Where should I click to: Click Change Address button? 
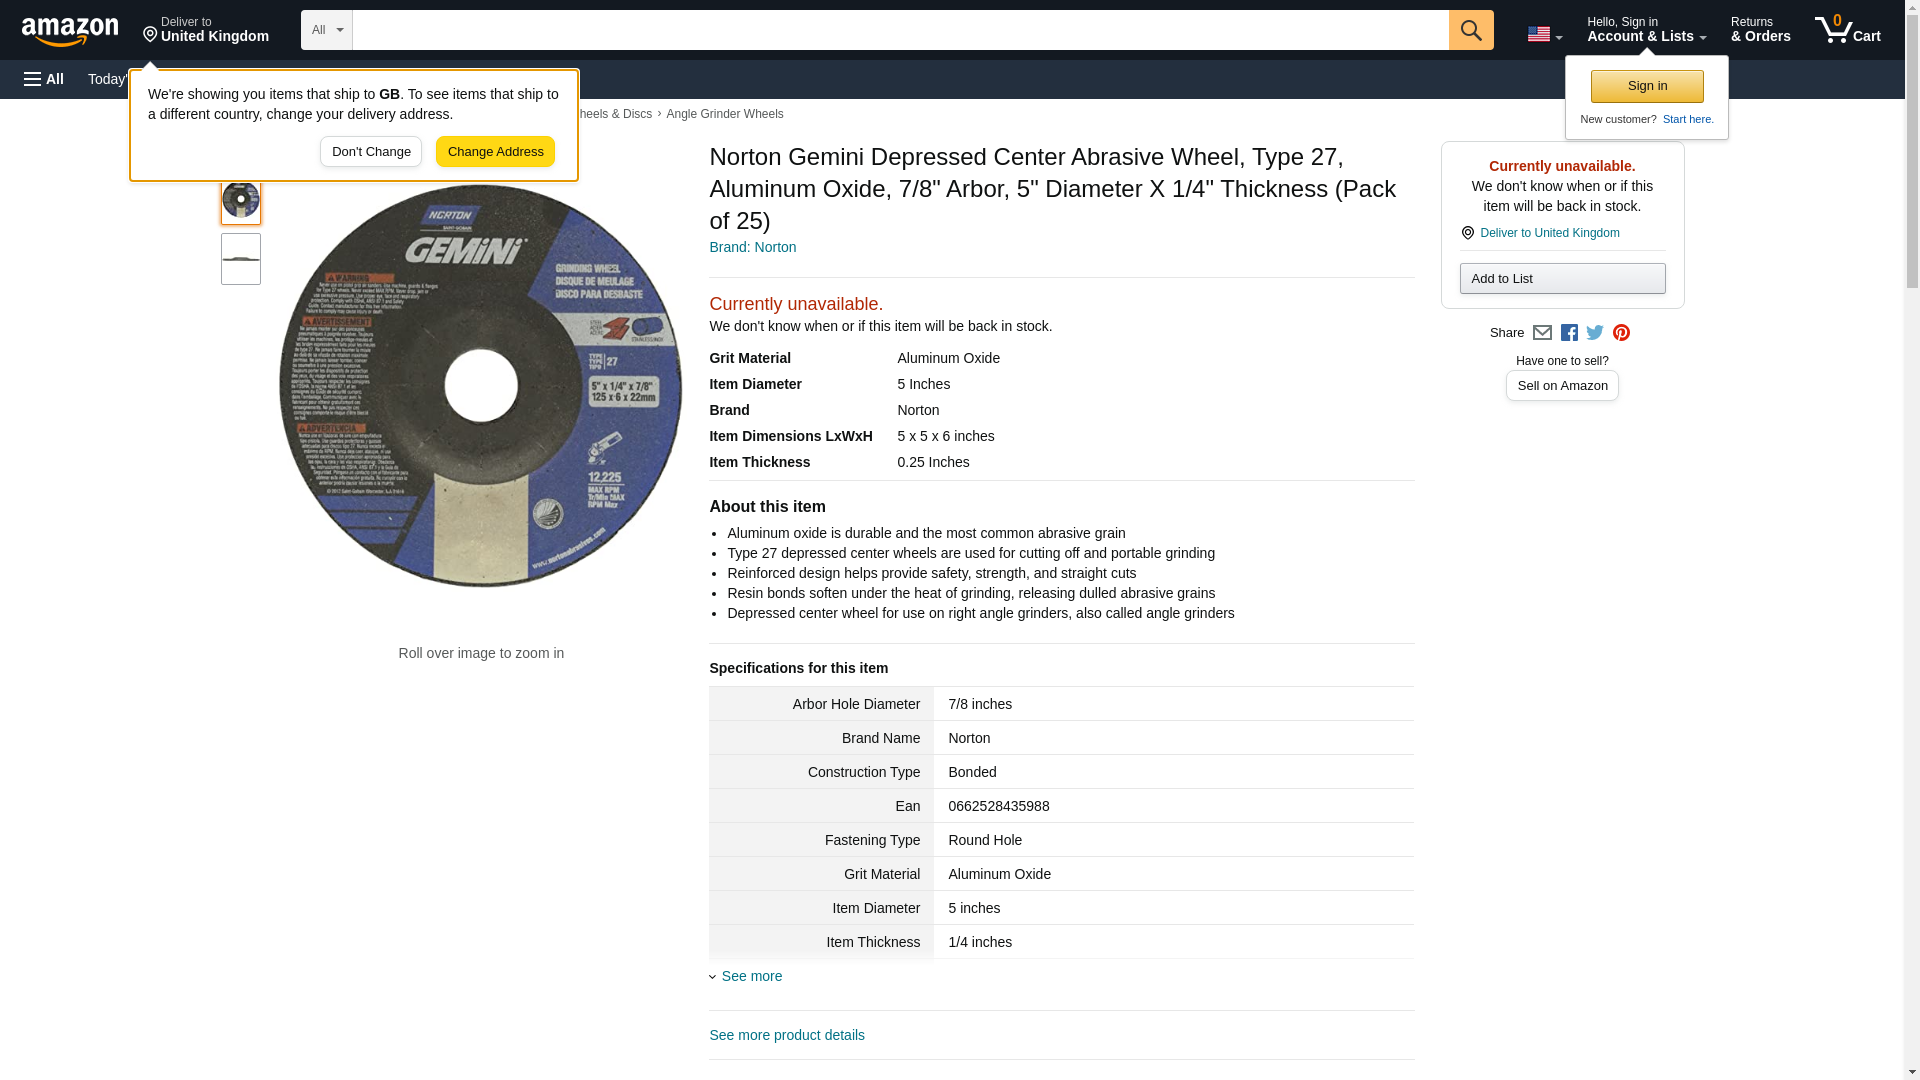tap(495, 152)
